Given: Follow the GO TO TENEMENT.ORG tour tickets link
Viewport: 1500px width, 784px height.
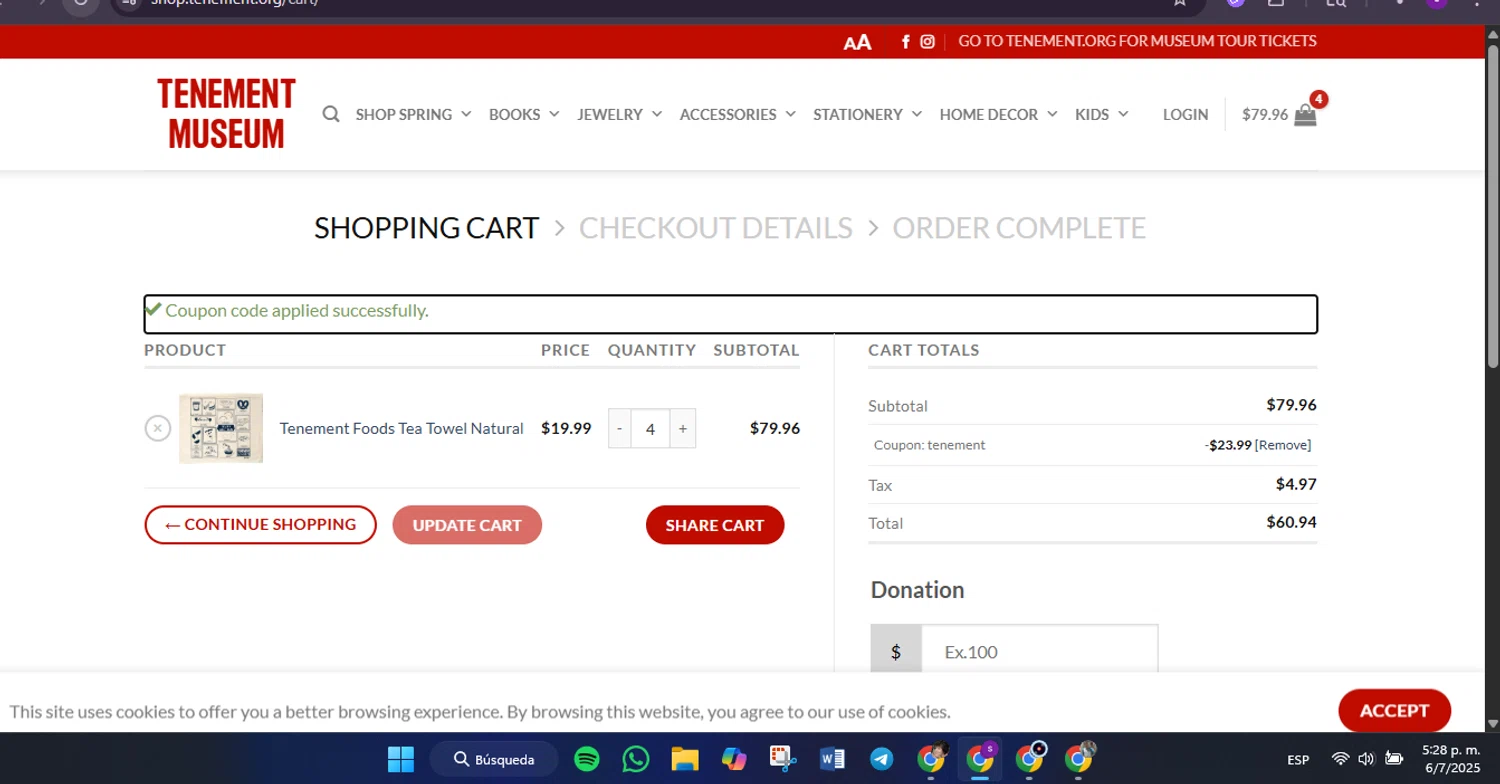Looking at the screenshot, I should [1137, 41].
